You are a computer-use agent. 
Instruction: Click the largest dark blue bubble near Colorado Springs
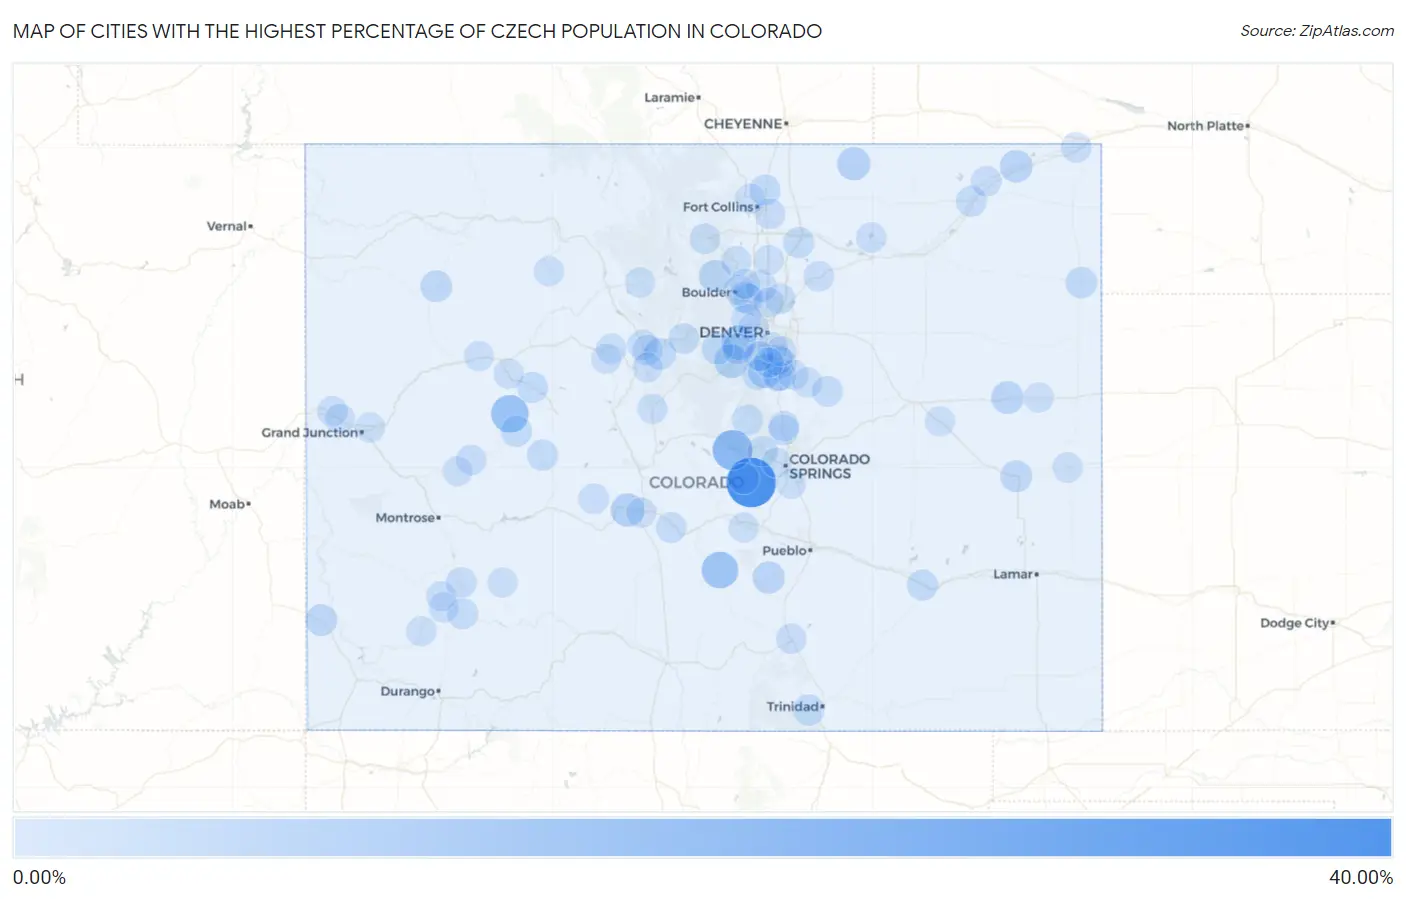point(751,482)
